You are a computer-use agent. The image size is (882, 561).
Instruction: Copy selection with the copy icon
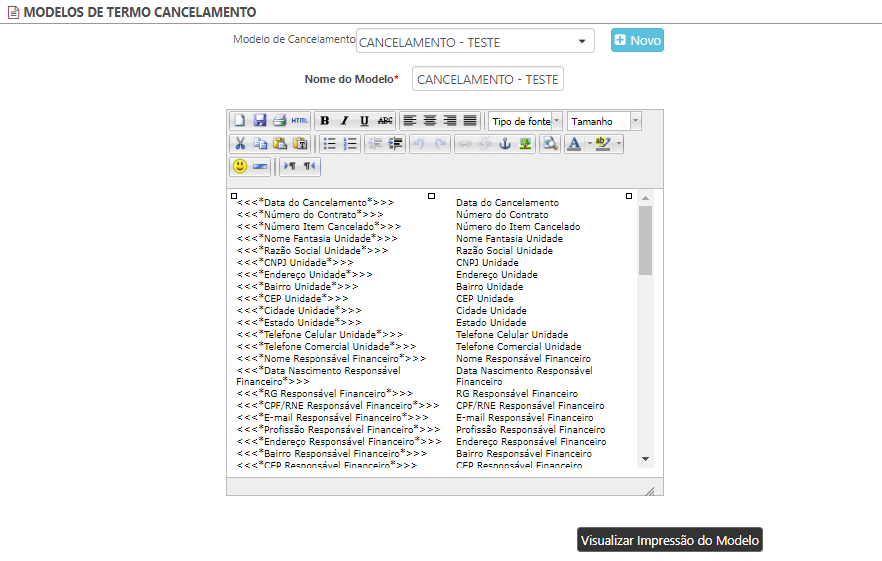tap(260, 143)
